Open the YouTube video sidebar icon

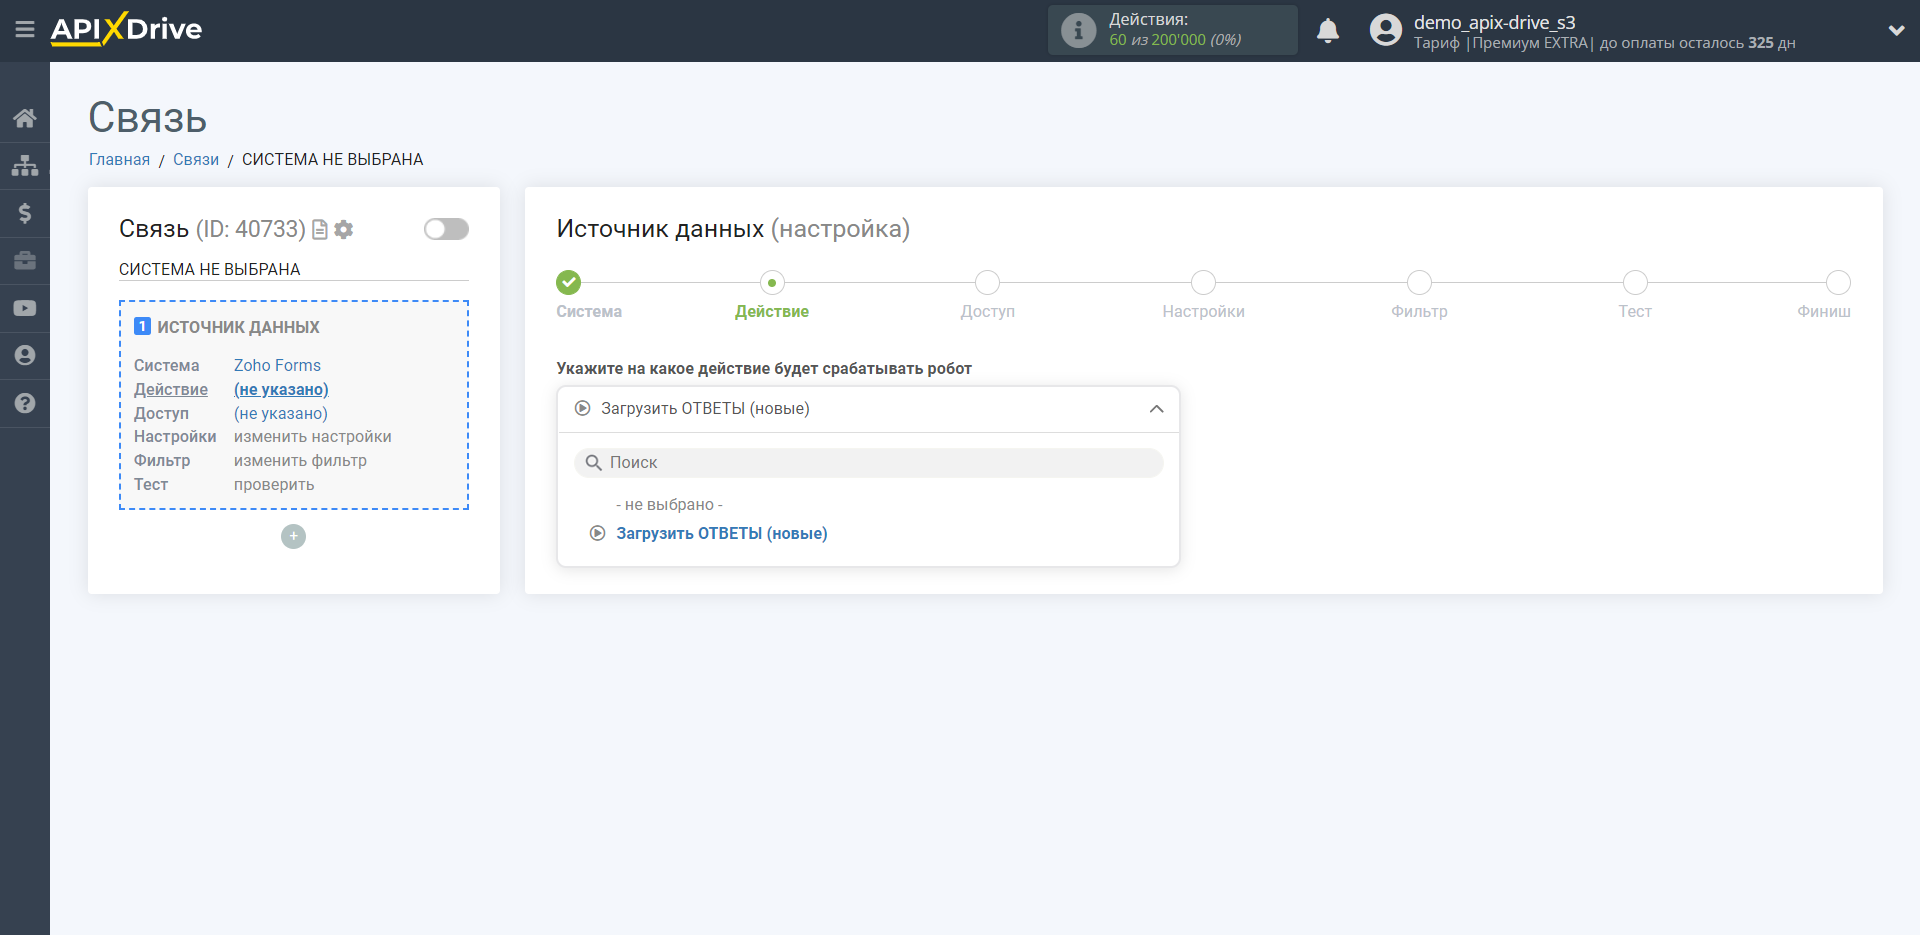pyautogui.click(x=25, y=308)
